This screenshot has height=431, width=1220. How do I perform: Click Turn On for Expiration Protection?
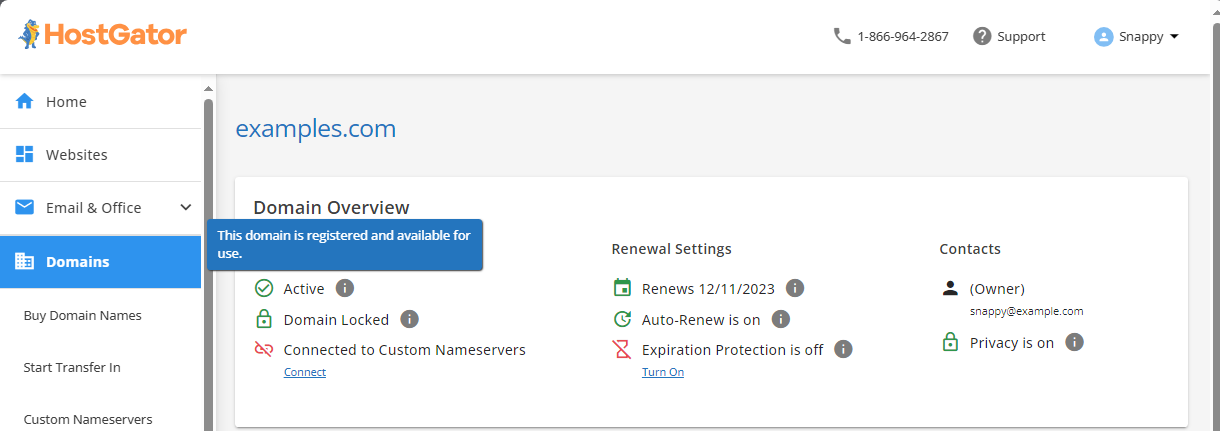point(663,372)
